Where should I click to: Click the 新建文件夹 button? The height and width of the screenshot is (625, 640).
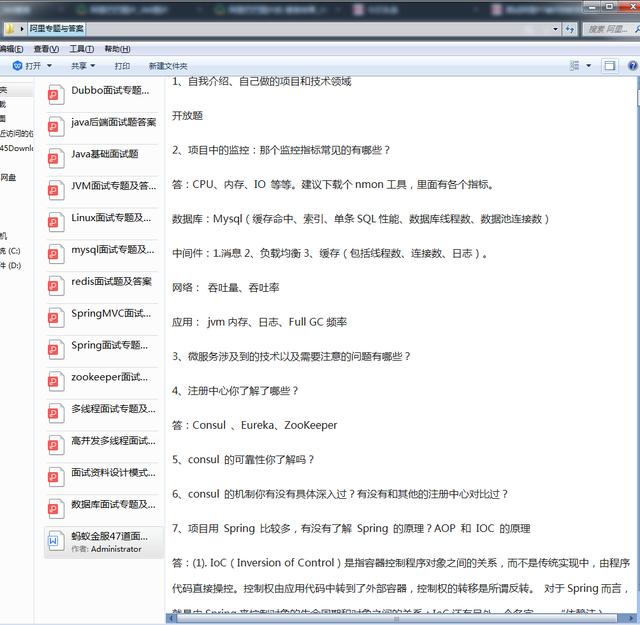pyautogui.click(x=168, y=66)
